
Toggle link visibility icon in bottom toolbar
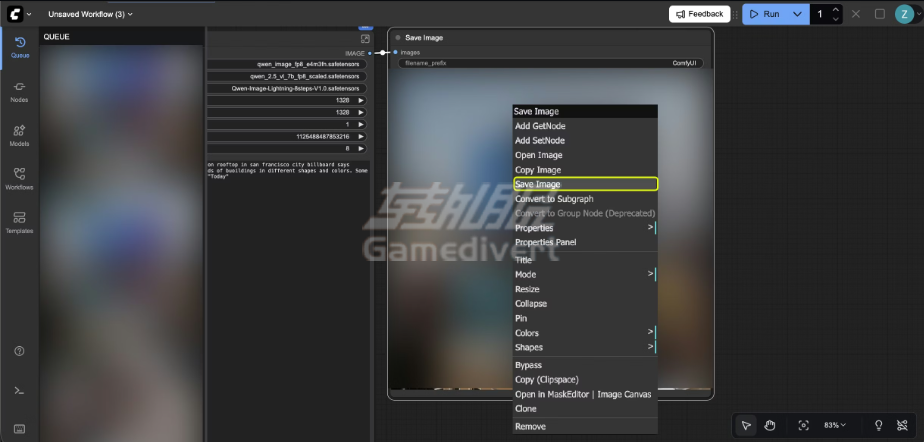pyautogui.click(x=902, y=425)
